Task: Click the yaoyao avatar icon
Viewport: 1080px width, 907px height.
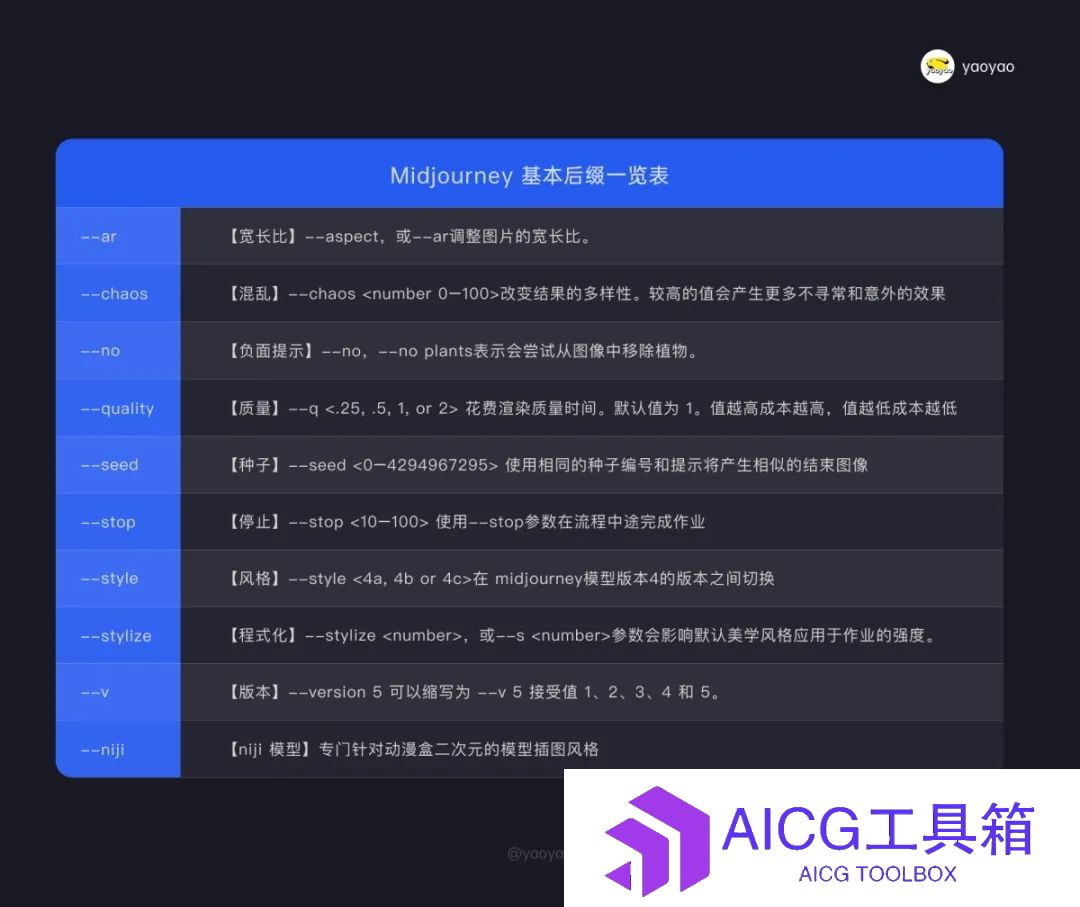Action: 937,67
